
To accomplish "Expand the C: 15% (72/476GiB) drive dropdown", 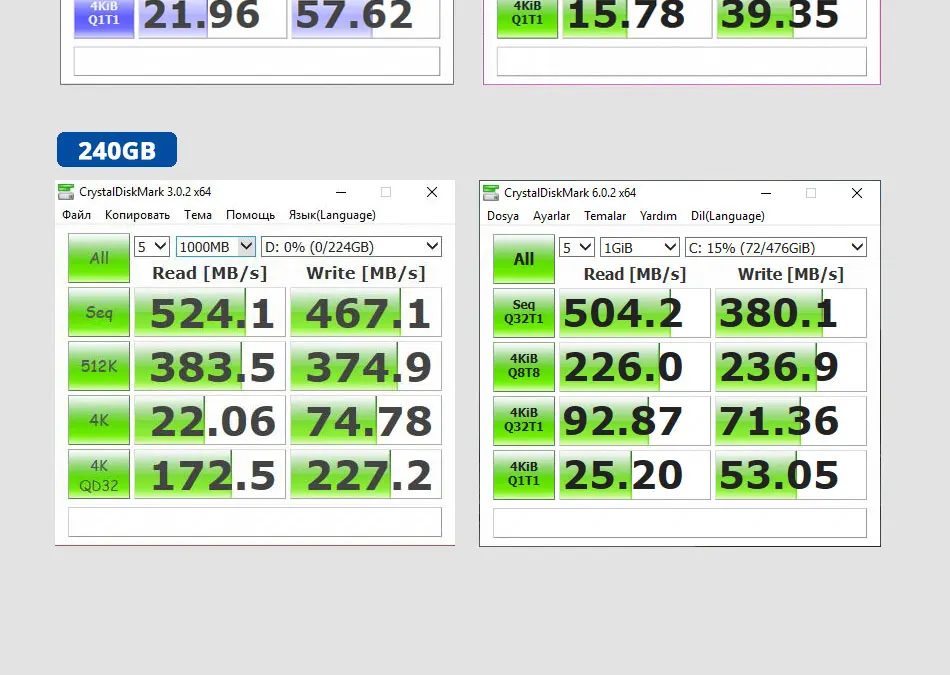I will coord(776,248).
